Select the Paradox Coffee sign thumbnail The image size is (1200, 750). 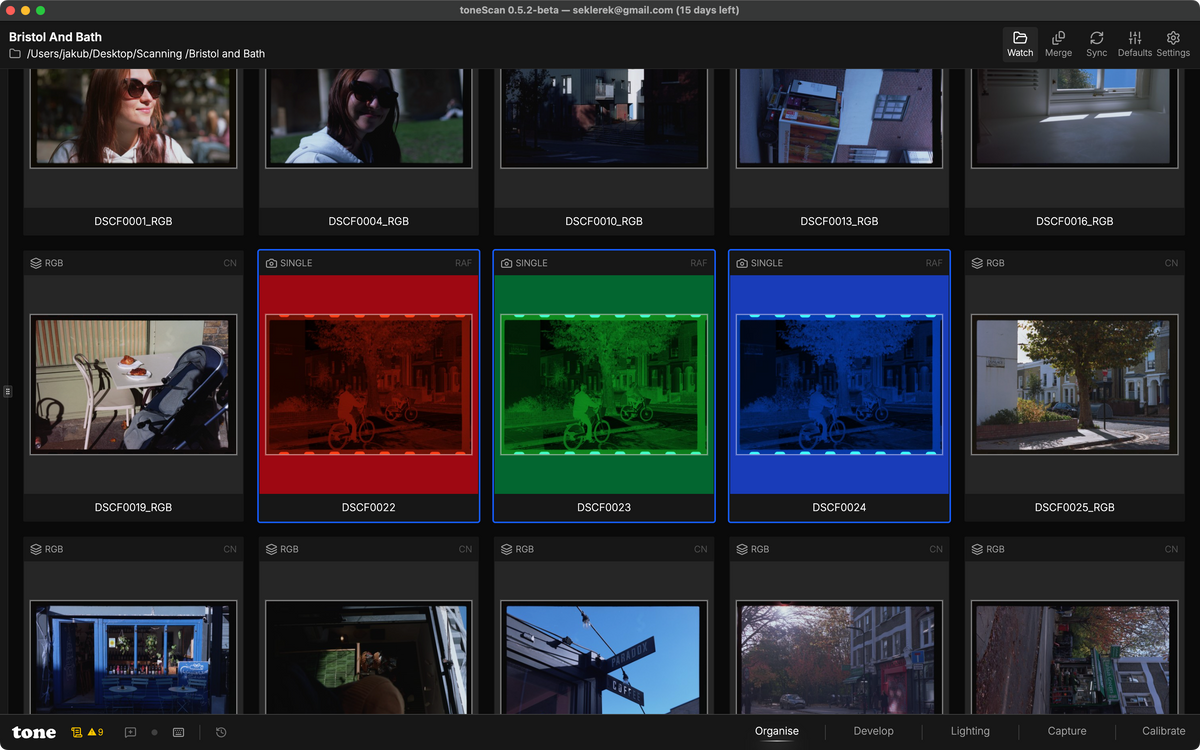(604, 657)
